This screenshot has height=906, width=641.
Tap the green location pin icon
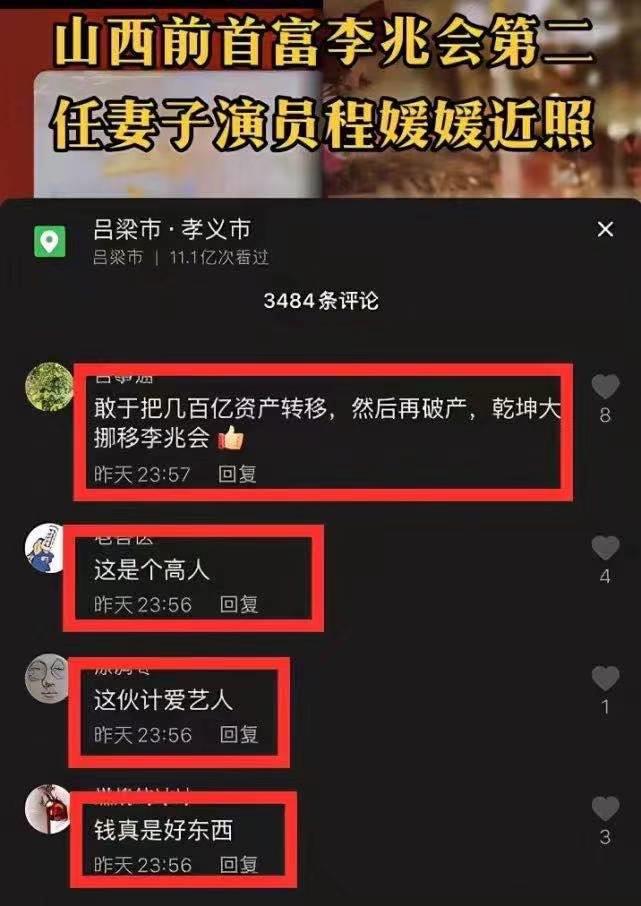pyautogui.click(x=50, y=242)
